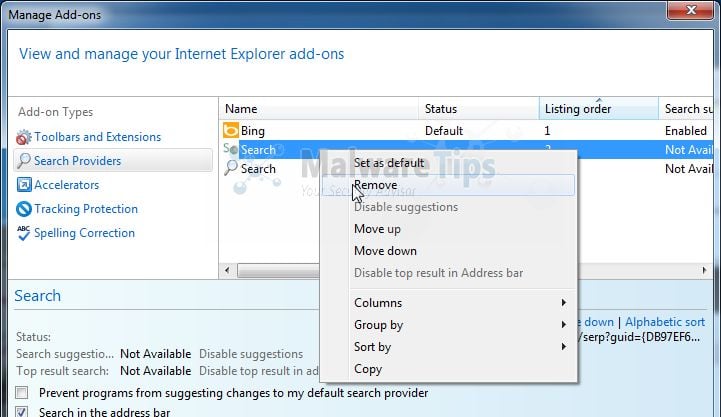The width and height of the screenshot is (721, 417).
Task: Click the magnifier icon of unselected Search row
Action: coord(231,168)
